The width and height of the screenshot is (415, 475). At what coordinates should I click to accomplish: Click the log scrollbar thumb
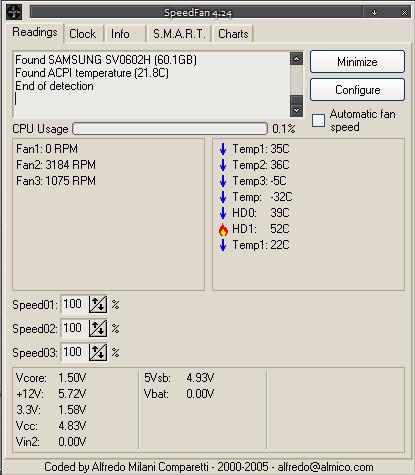pyautogui.click(x=296, y=100)
